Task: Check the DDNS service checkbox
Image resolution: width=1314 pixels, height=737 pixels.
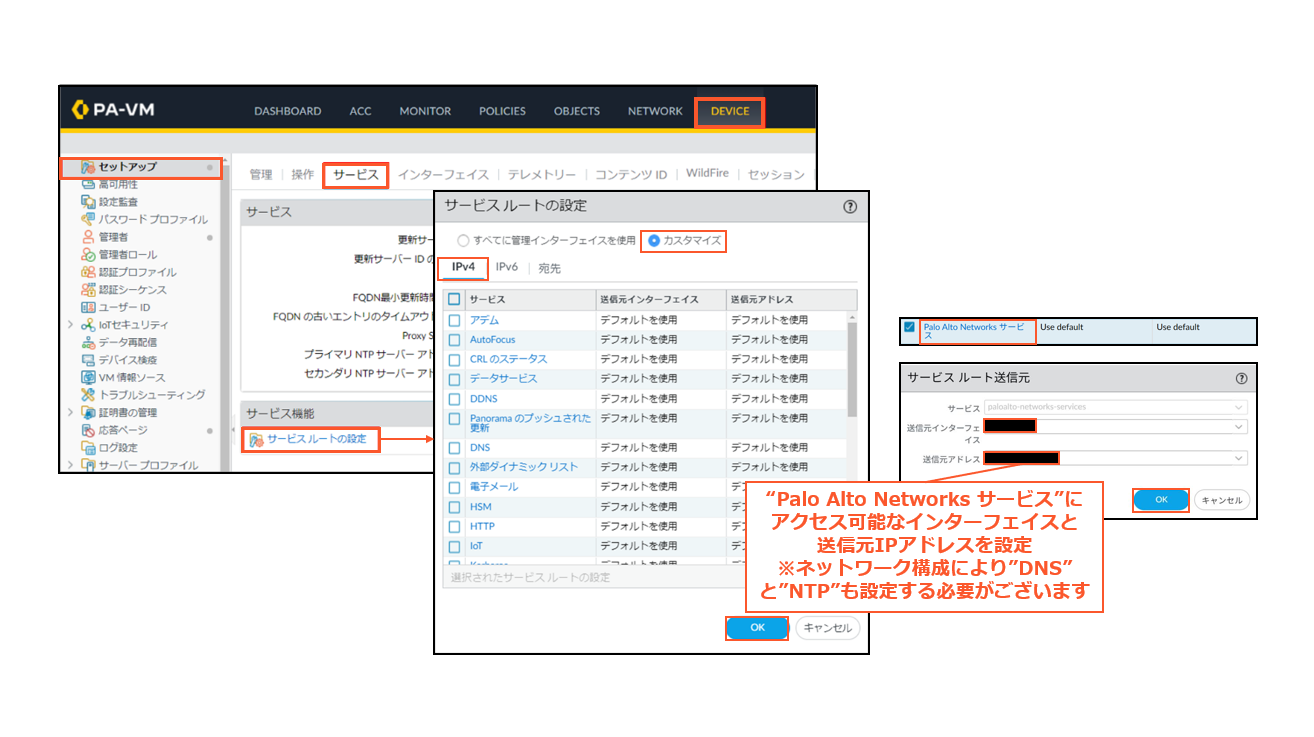Action: (454, 398)
